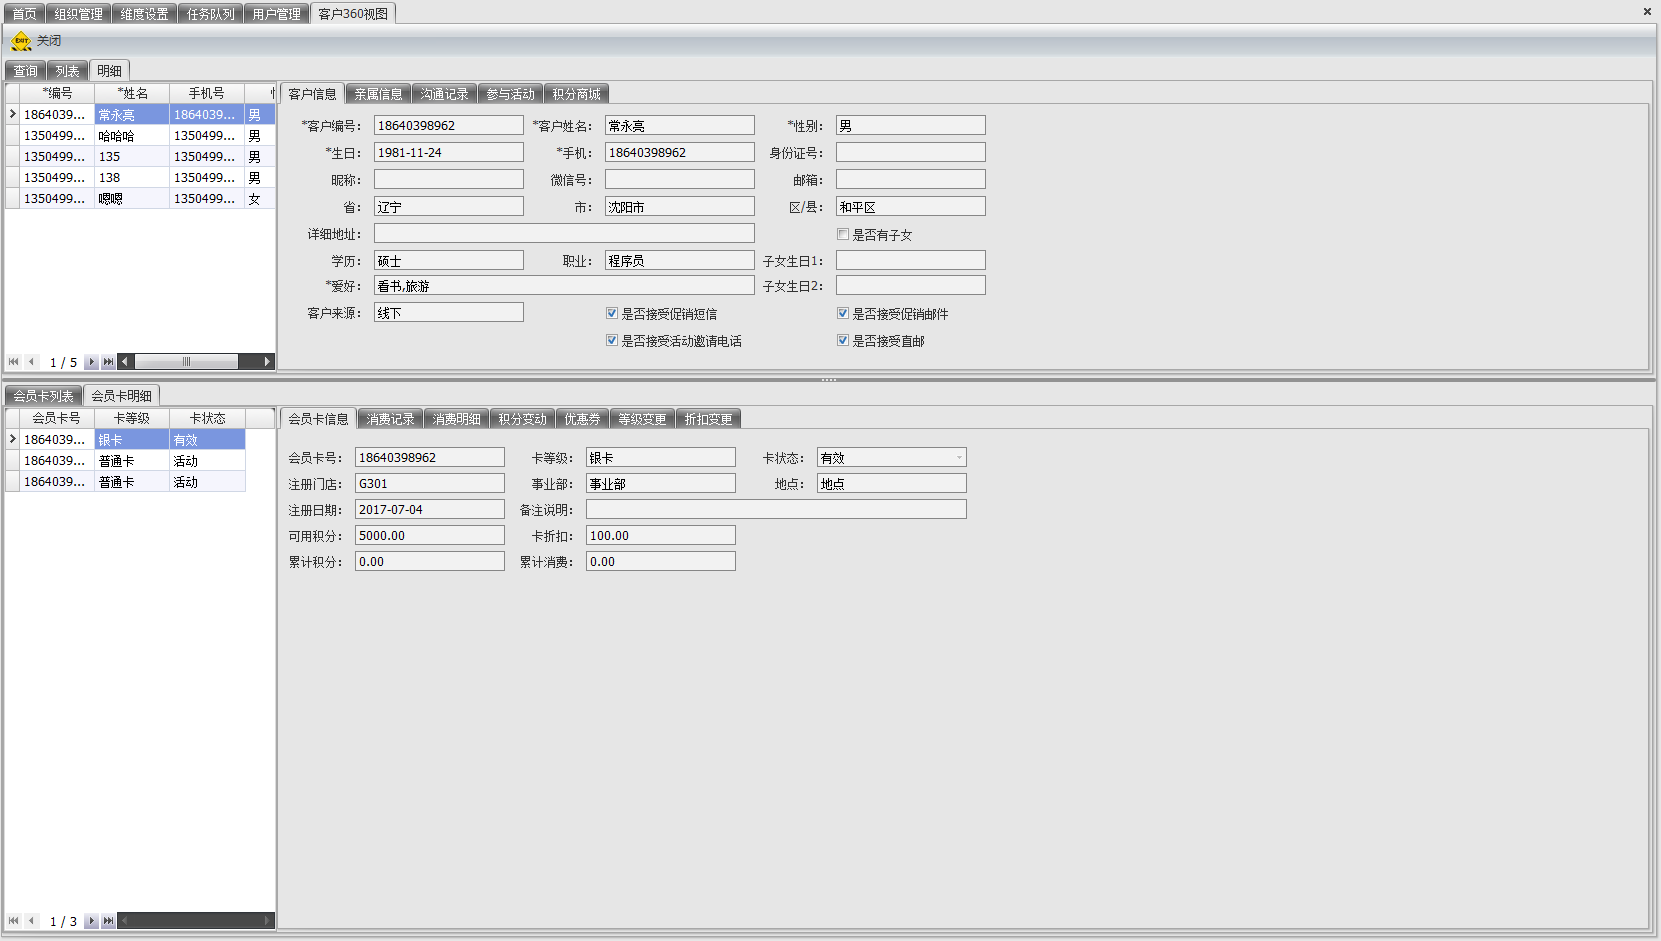This screenshot has width=1661, height=941.
Task: Switch to 参与活动 tab
Action: pos(510,94)
